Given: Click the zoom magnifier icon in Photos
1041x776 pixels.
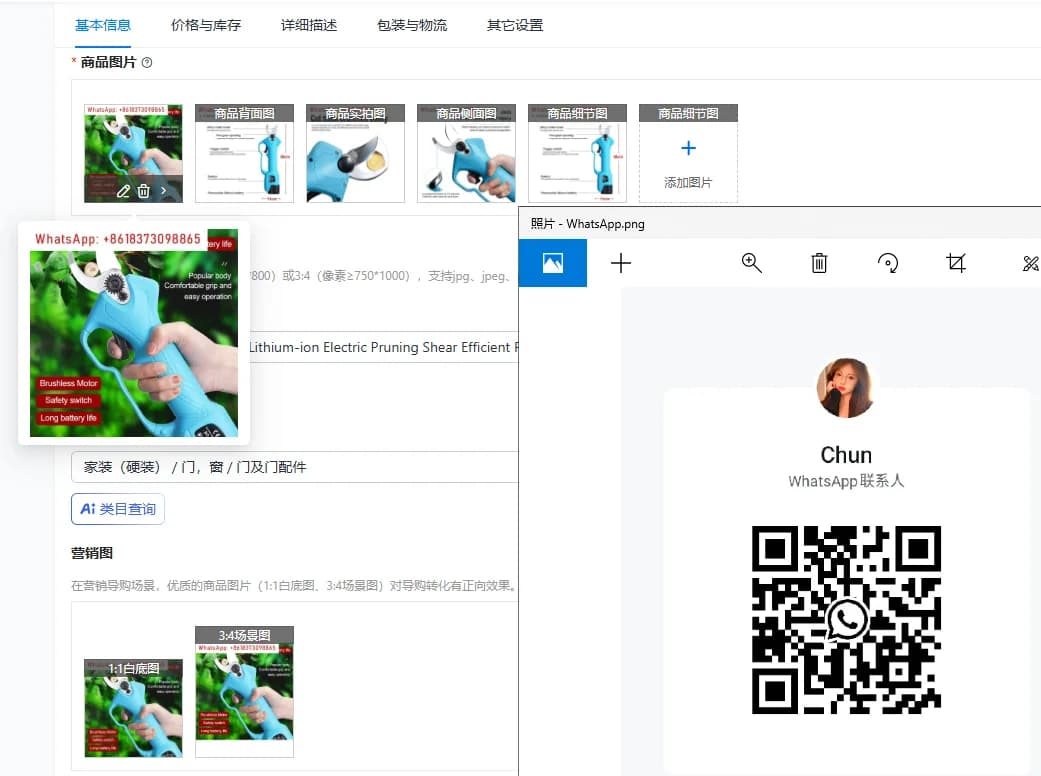Looking at the screenshot, I should coord(751,263).
